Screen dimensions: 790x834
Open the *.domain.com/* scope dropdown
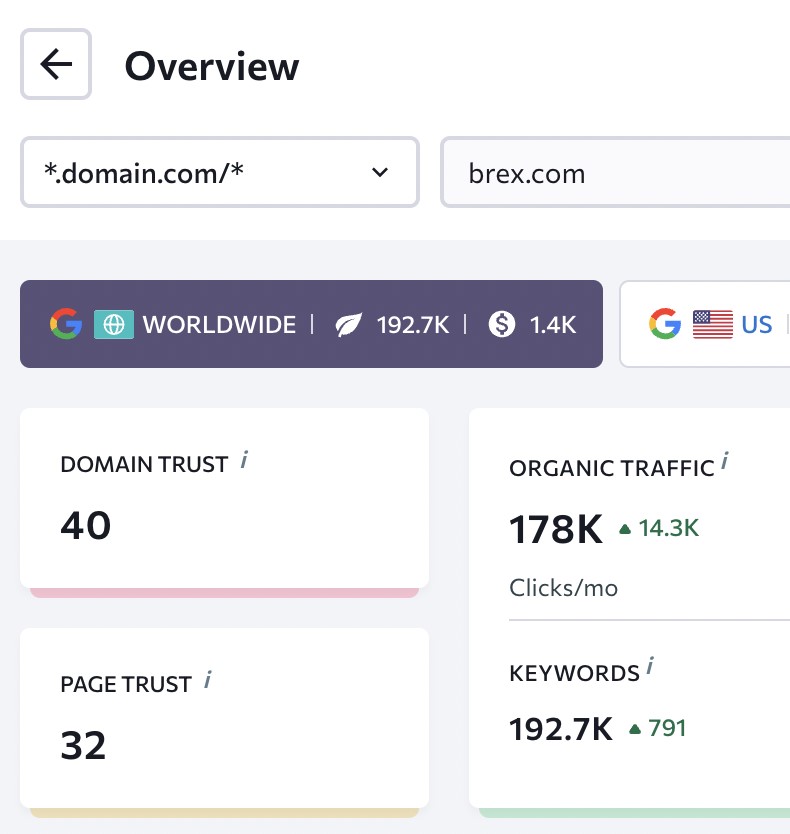pos(220,172)
